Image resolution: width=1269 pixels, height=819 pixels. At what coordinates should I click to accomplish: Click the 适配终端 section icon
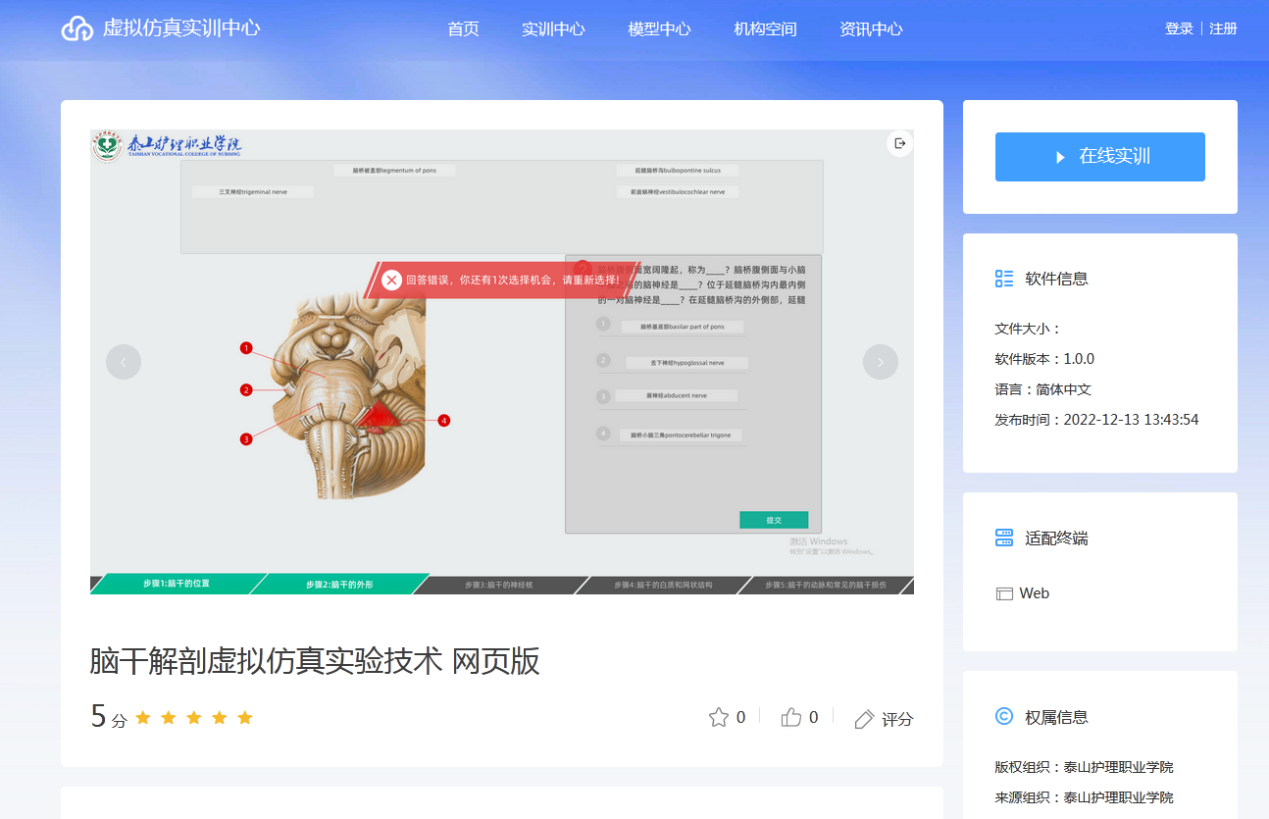(1004, 538)
